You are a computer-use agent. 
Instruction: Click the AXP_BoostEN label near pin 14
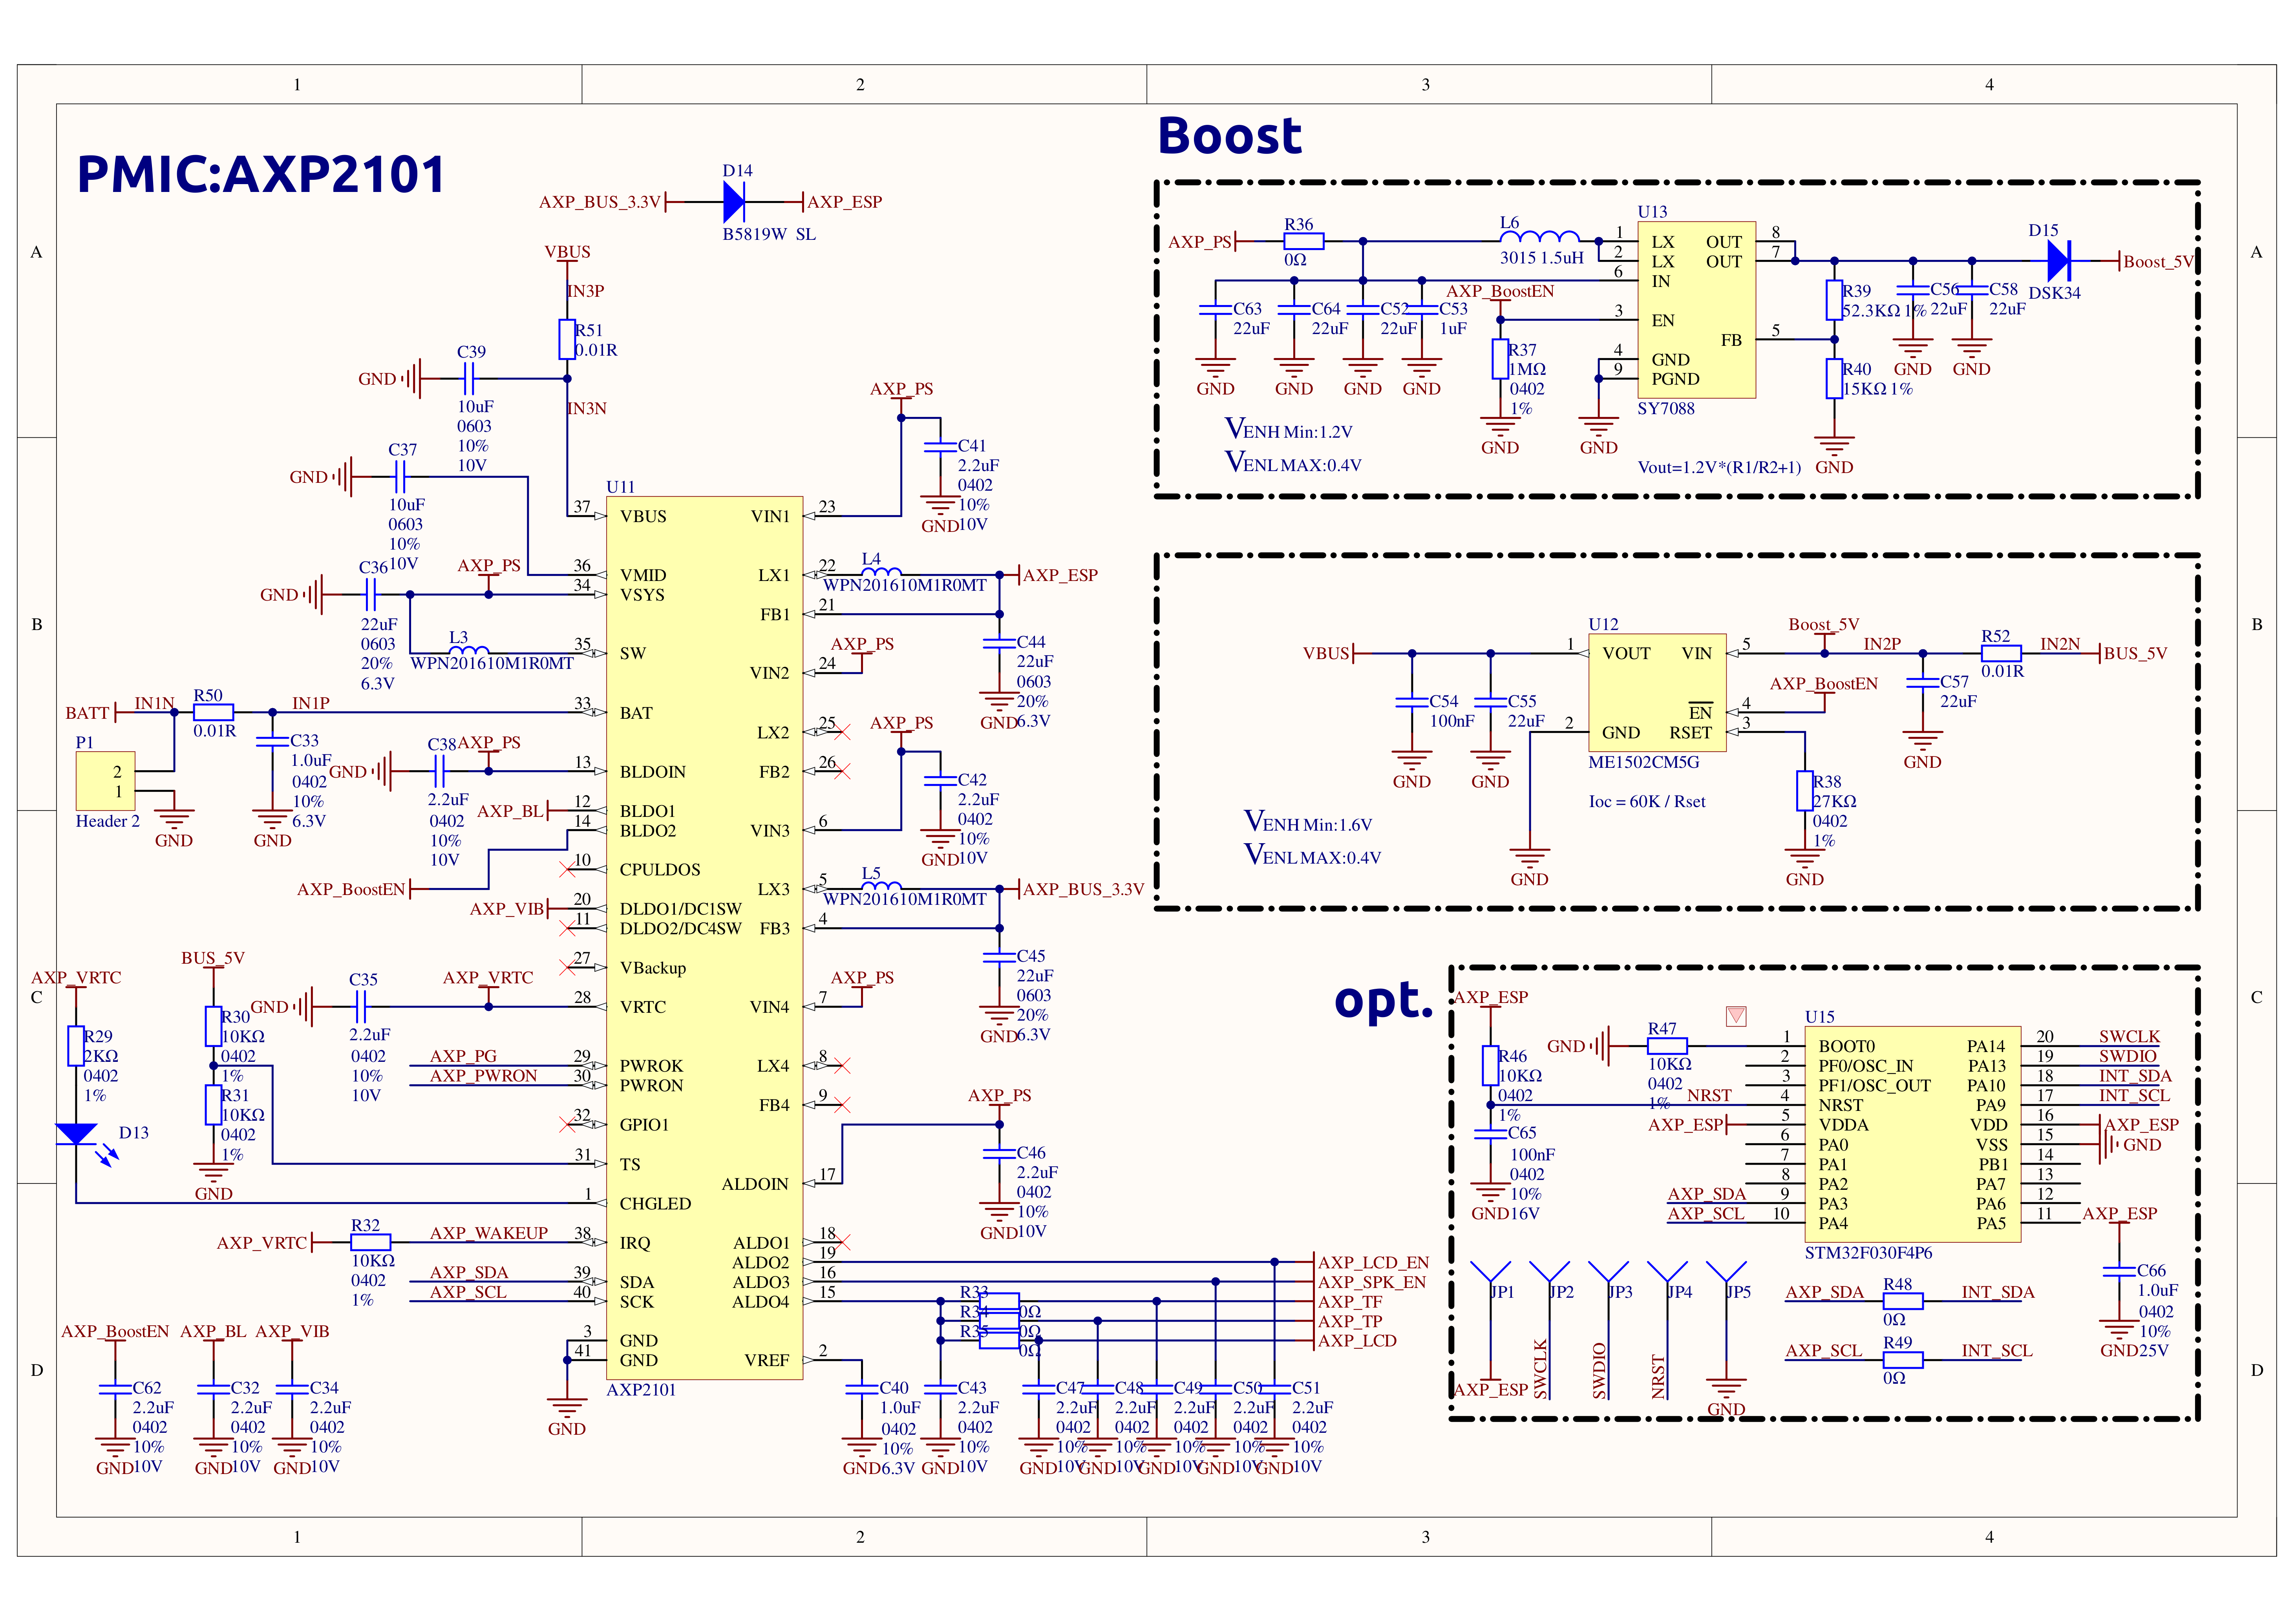[x=351, y=890]
